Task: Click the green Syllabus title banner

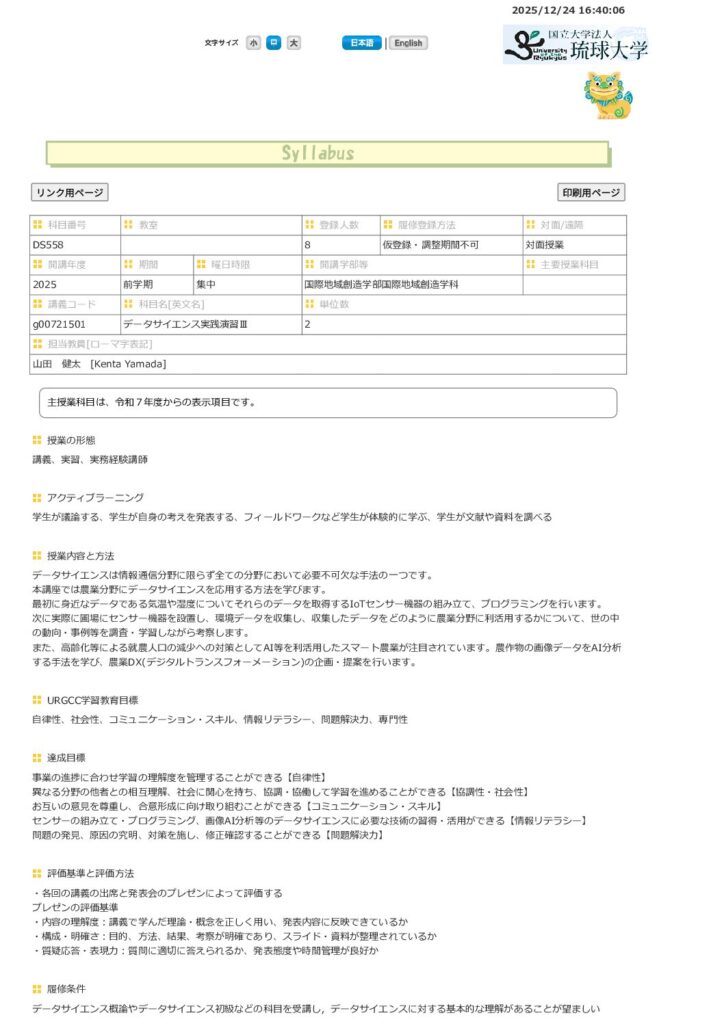Action: (327, 154)
